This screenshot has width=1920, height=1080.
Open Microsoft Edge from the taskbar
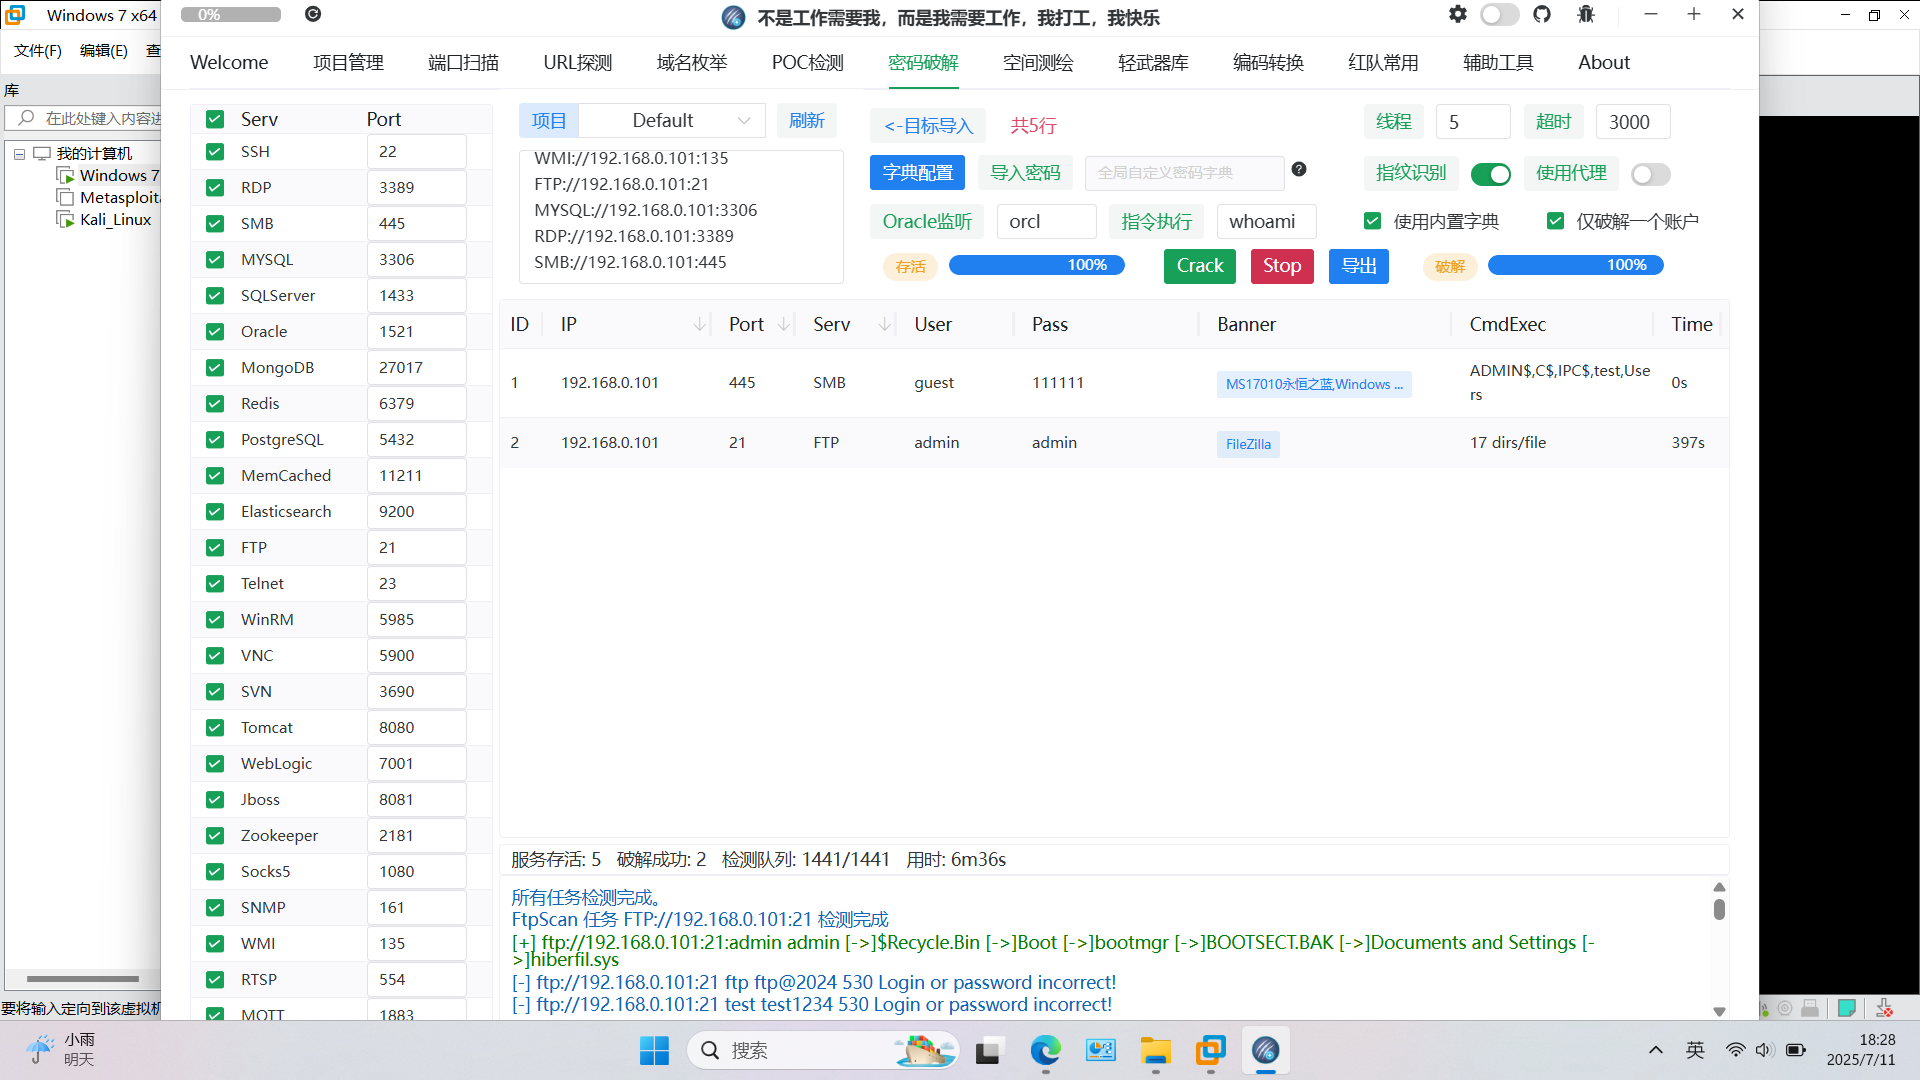pos(1045,1050)
